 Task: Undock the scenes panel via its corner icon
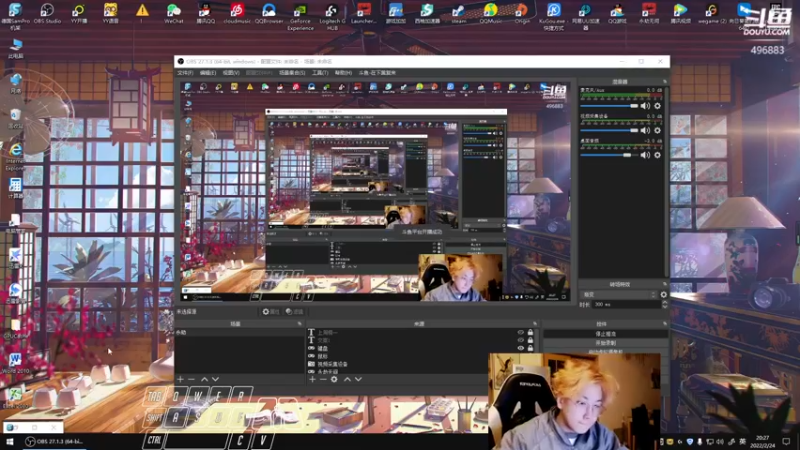click(x=299, y=323)
